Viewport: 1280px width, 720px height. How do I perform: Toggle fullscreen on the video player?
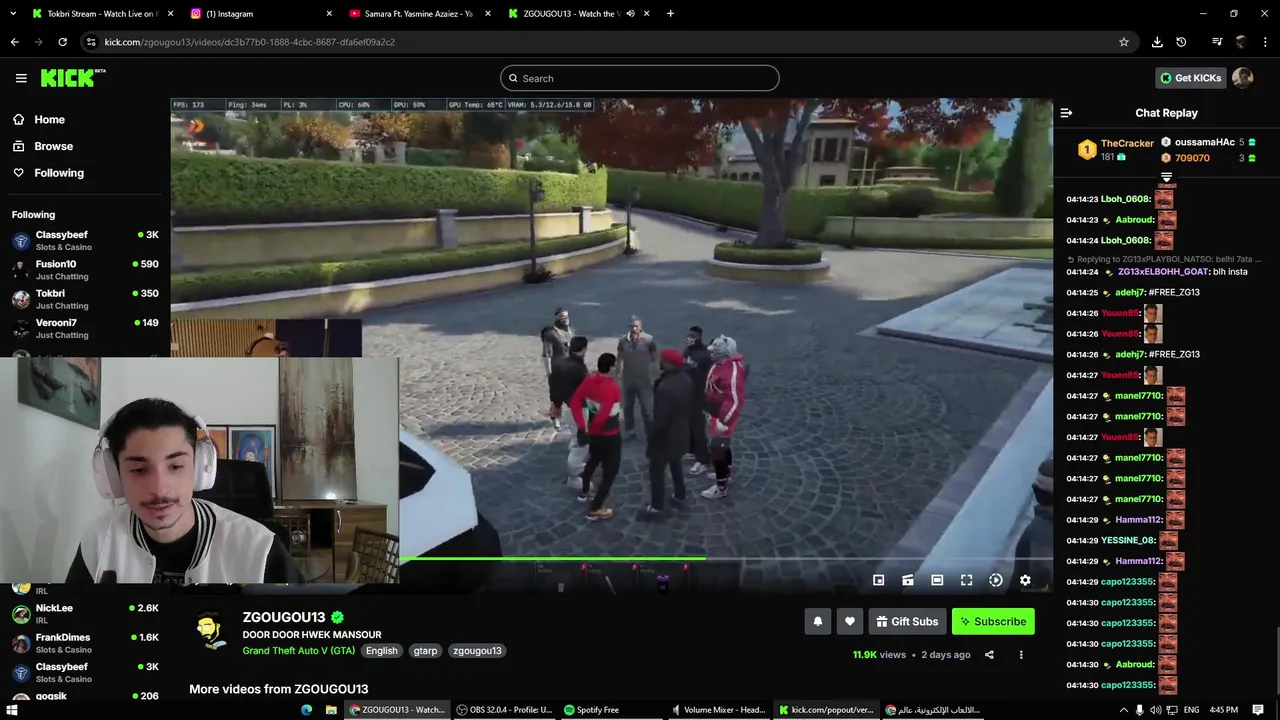(966, 580)
